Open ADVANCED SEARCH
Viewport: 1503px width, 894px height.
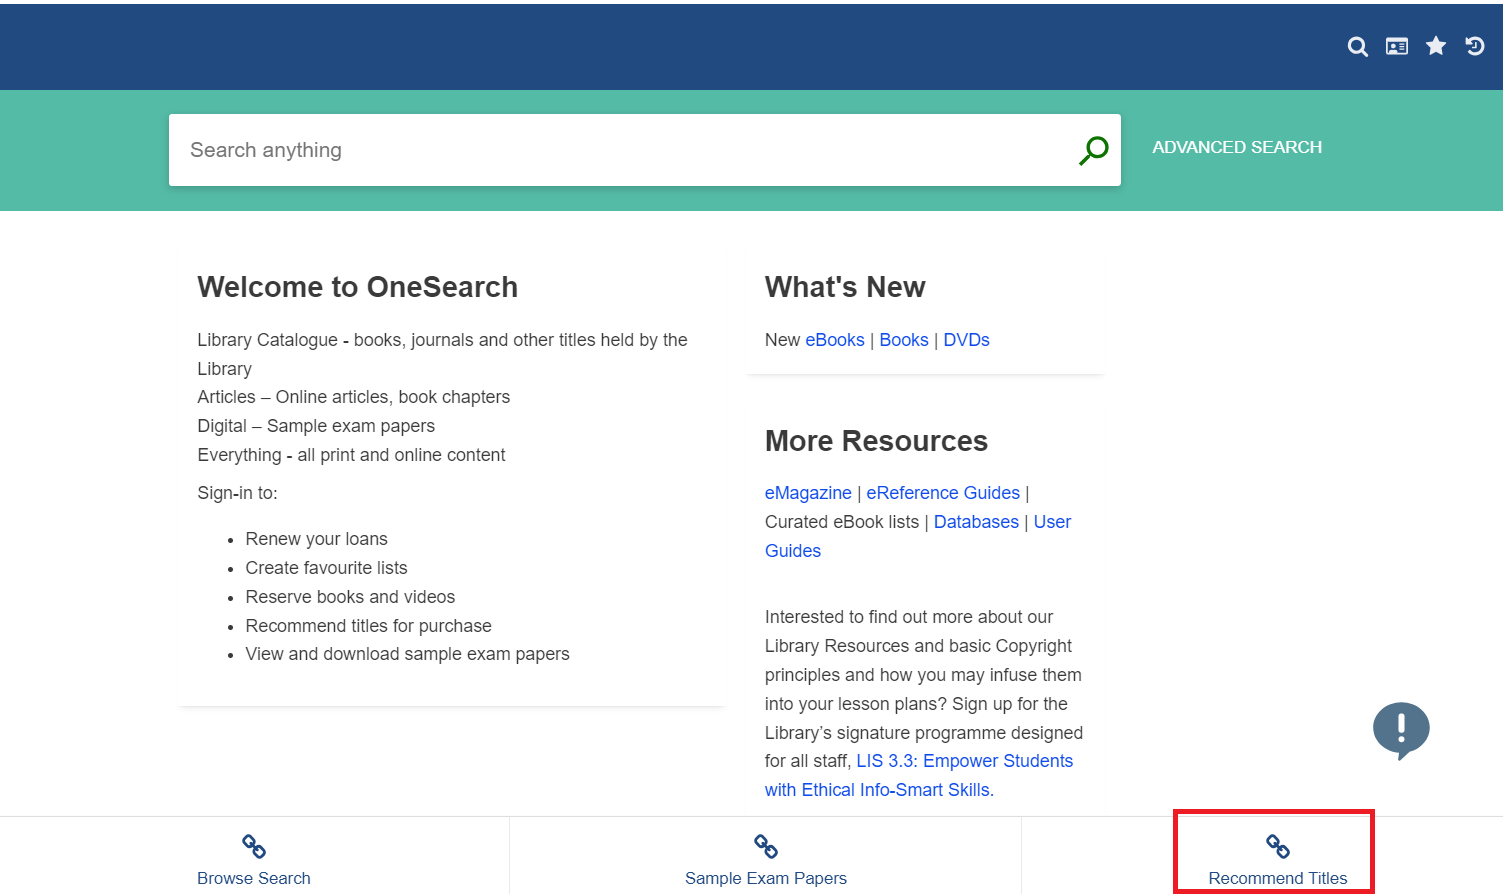pyautogui.click(x=1237, y=147)
